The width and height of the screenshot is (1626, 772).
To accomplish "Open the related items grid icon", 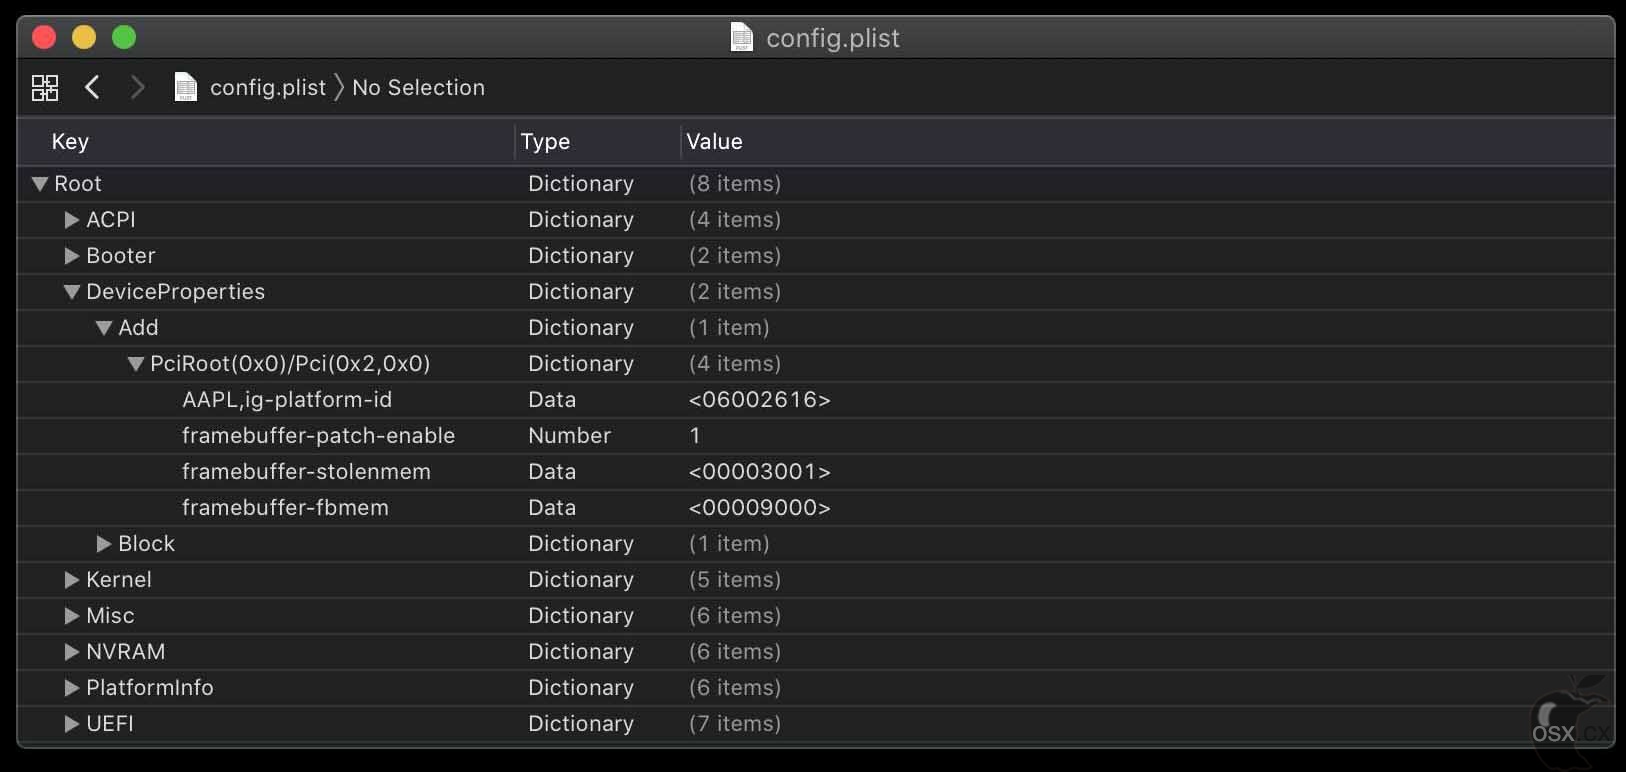I will pyautogui.click(x=45, y=88).
